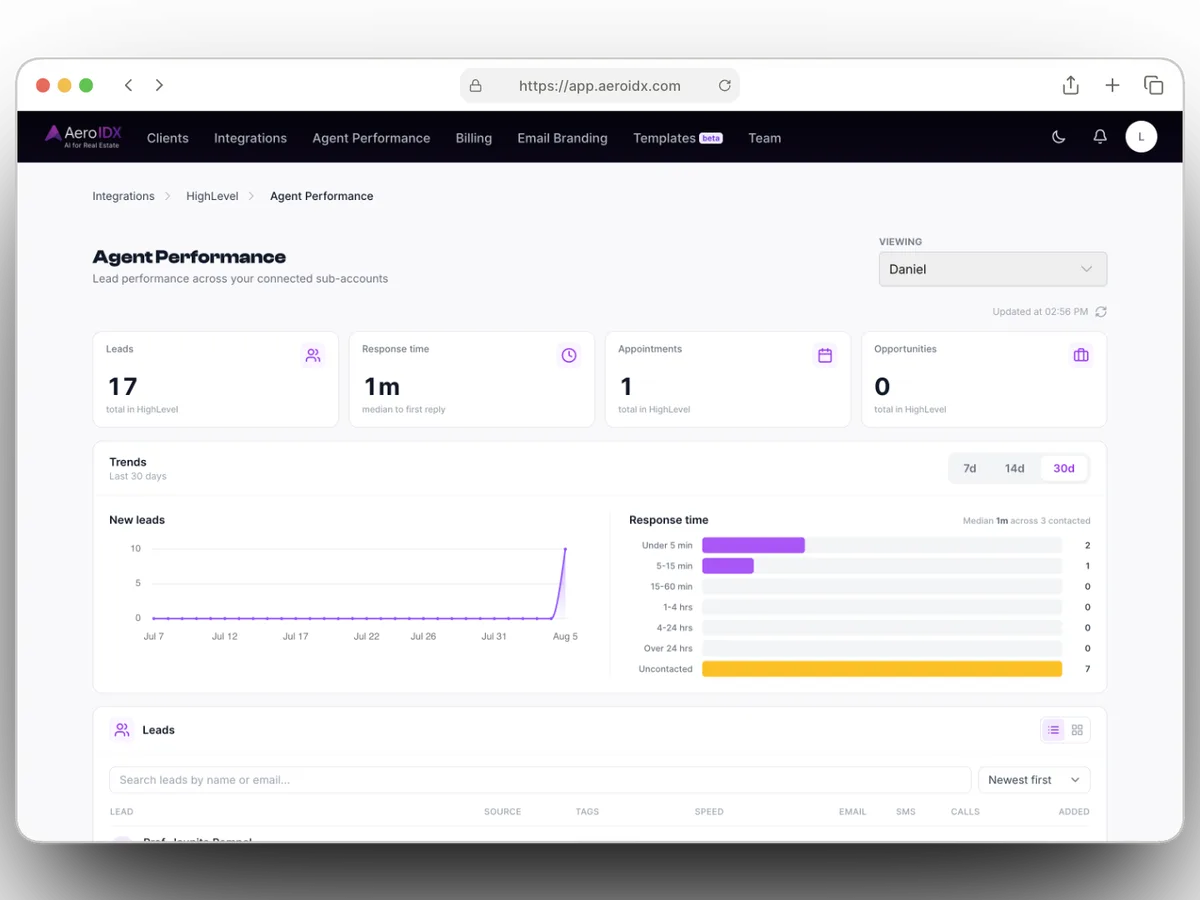Viewport: 1200px width, 900px height.
Task: Click the LEAD column header
Action: pos(121,812)
